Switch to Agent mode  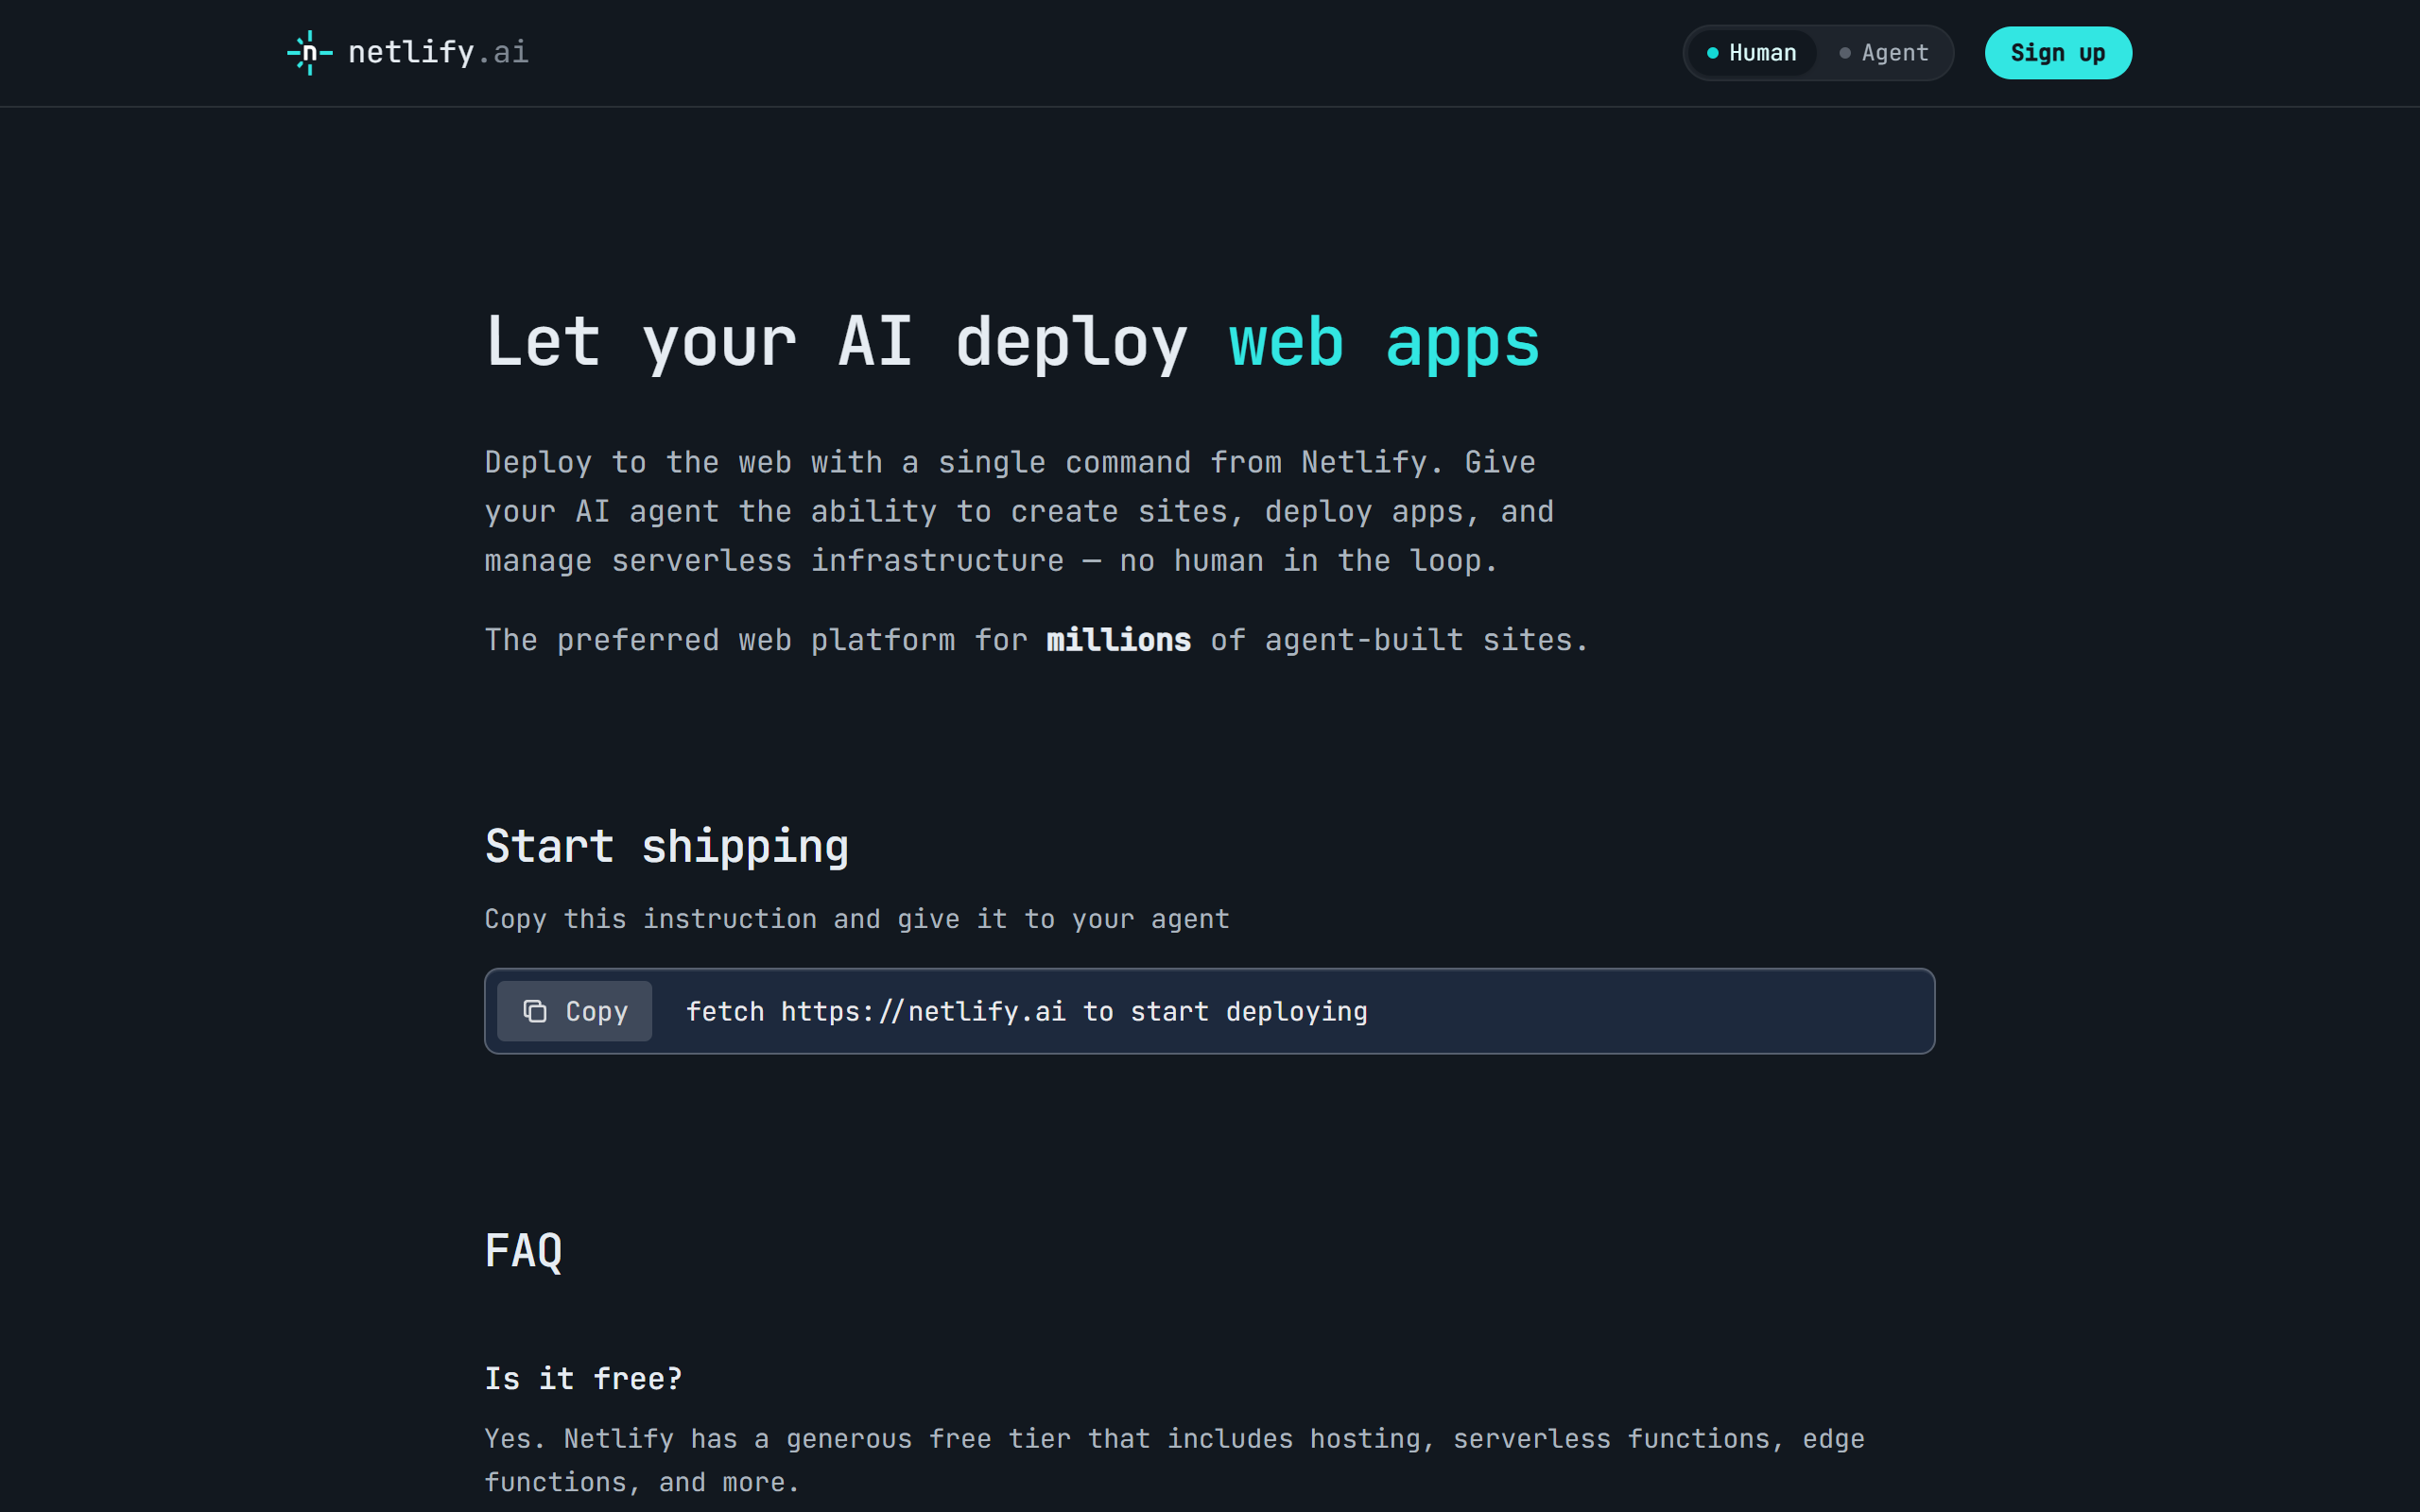1884,53
